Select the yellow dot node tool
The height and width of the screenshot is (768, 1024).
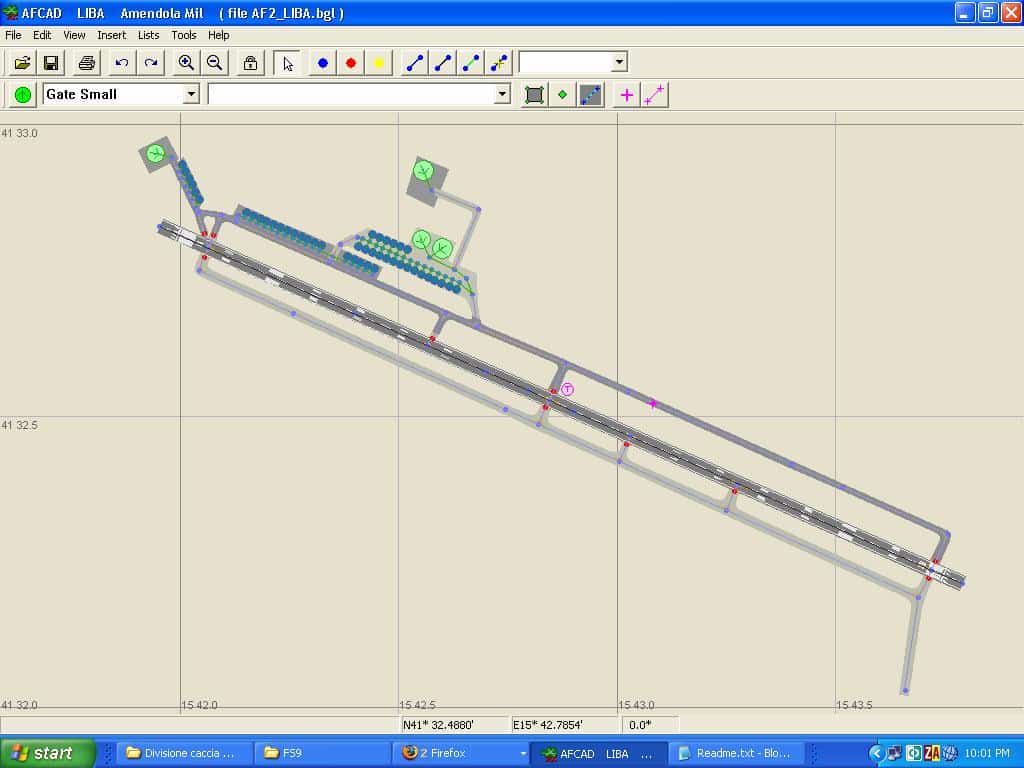tap(379, 63)
